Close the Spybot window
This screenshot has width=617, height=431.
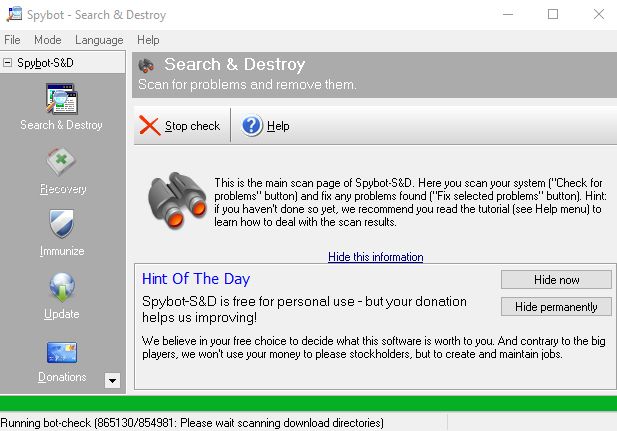click(599, 15)
